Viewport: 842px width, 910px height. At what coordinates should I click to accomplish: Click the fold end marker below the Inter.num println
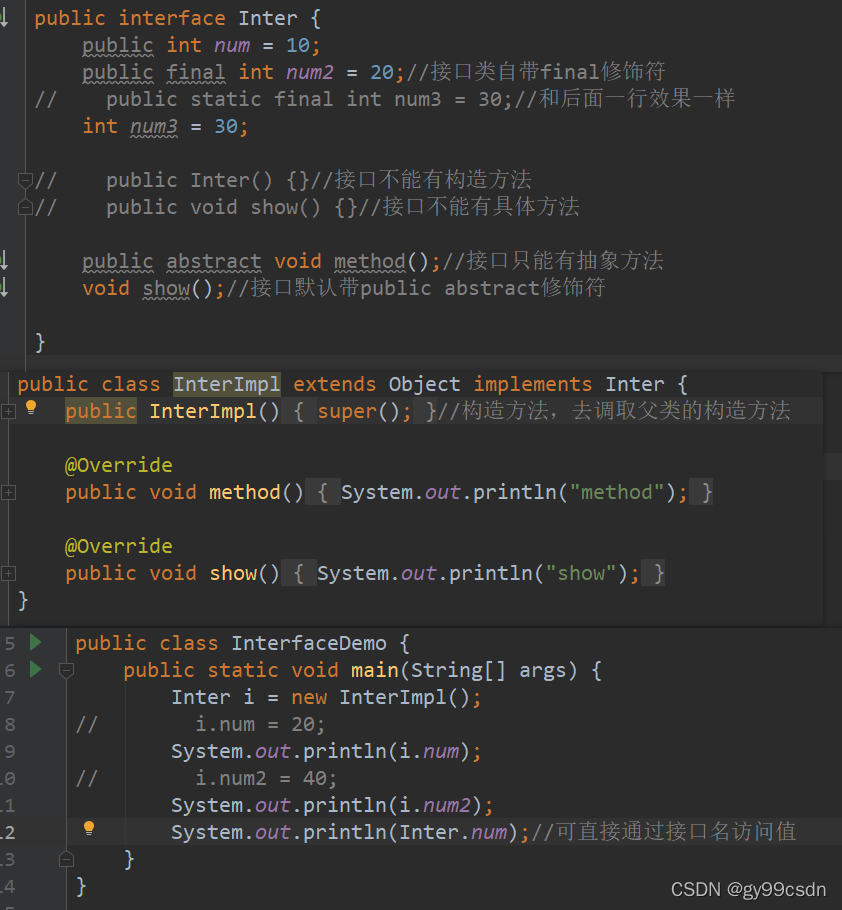[x=66, y=860]
